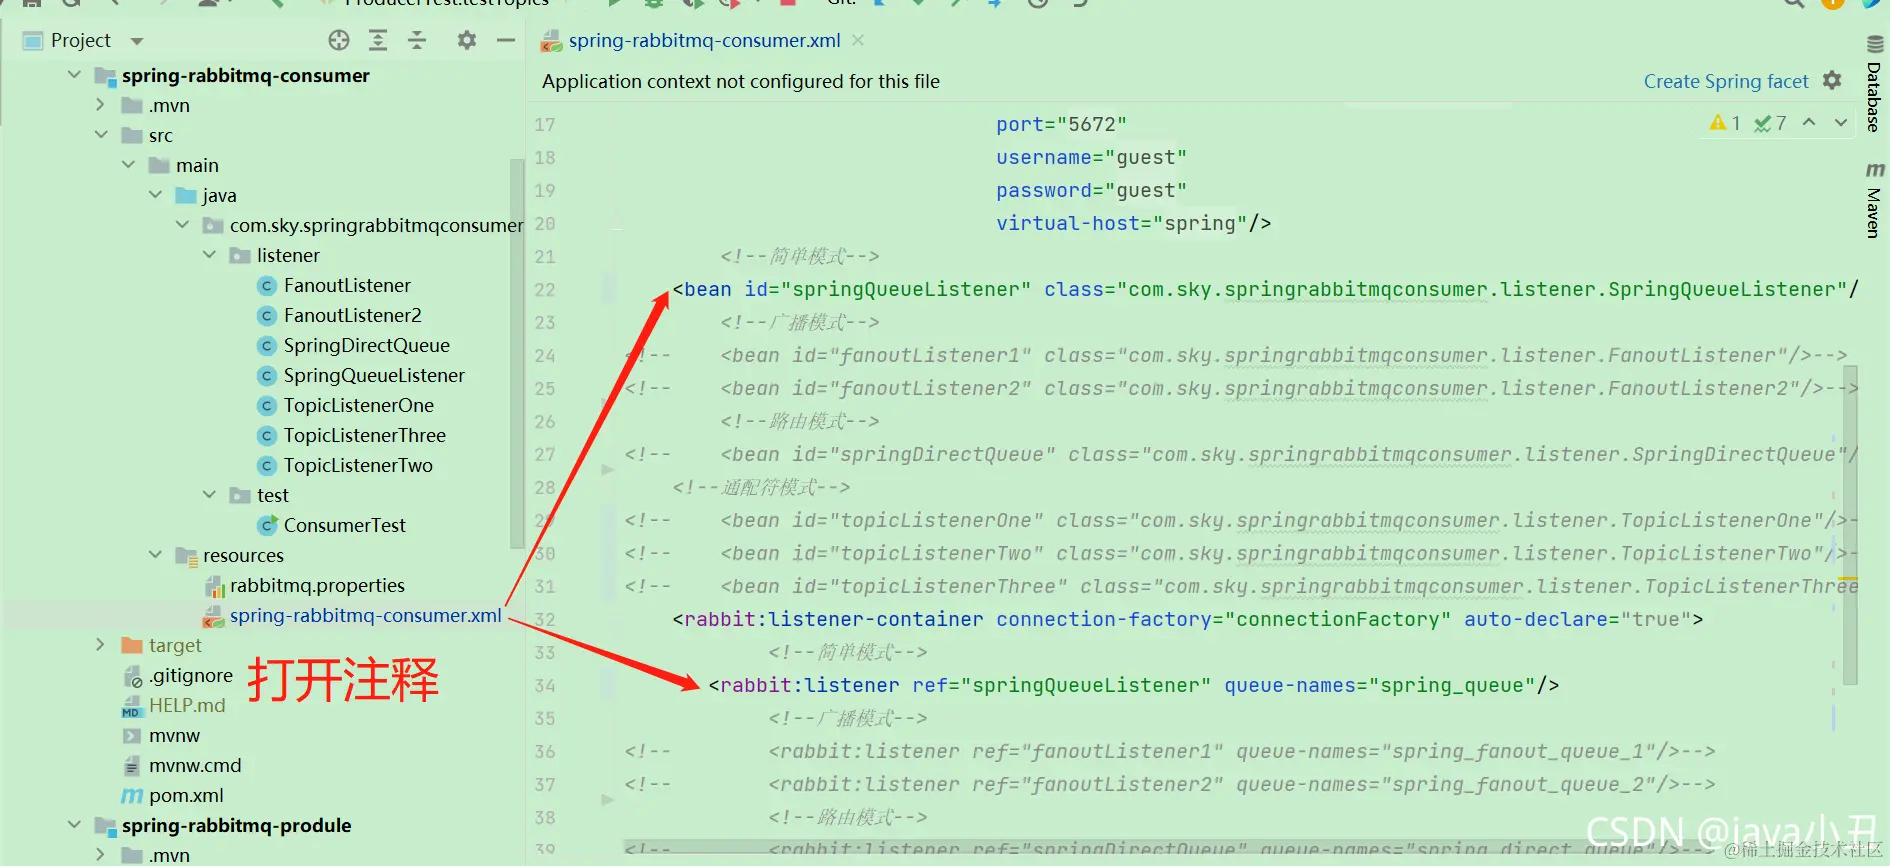1890x866 pixels.
Task: Click line number 22 in gutter
Action: [x=545, y=290]
